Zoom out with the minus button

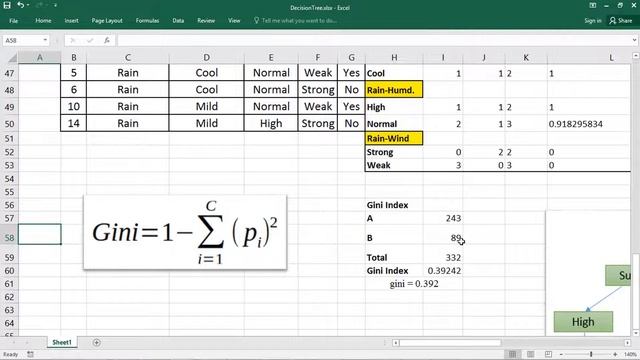[x=561, y=354]
